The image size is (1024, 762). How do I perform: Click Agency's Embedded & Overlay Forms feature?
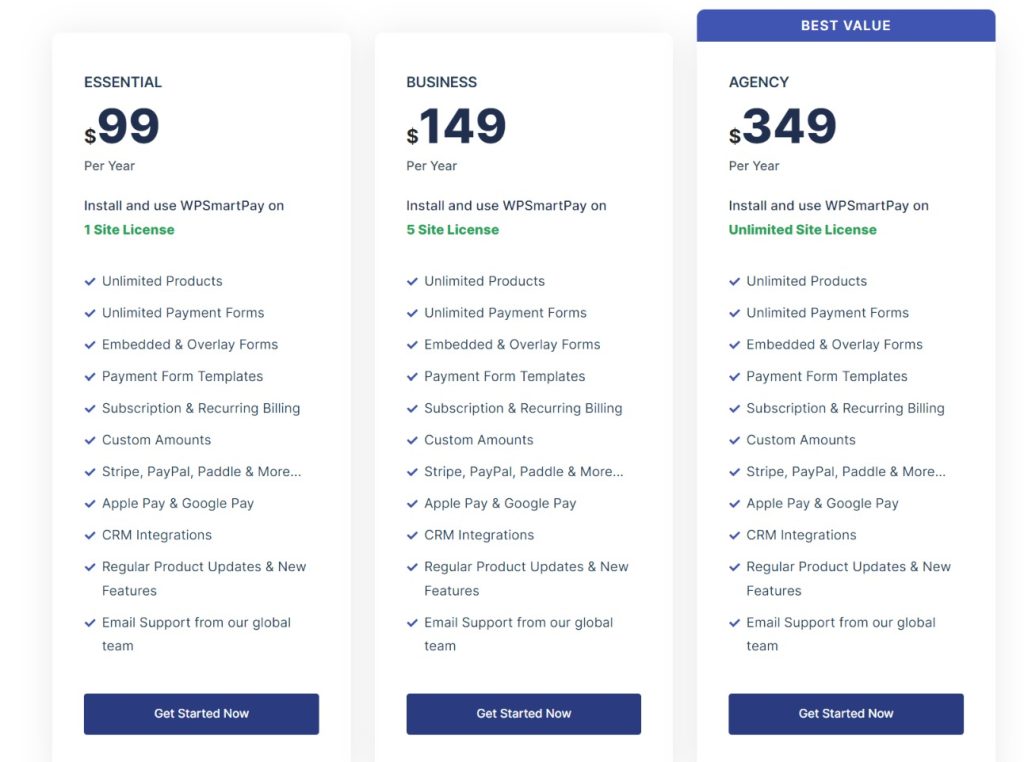coord(834,344)
